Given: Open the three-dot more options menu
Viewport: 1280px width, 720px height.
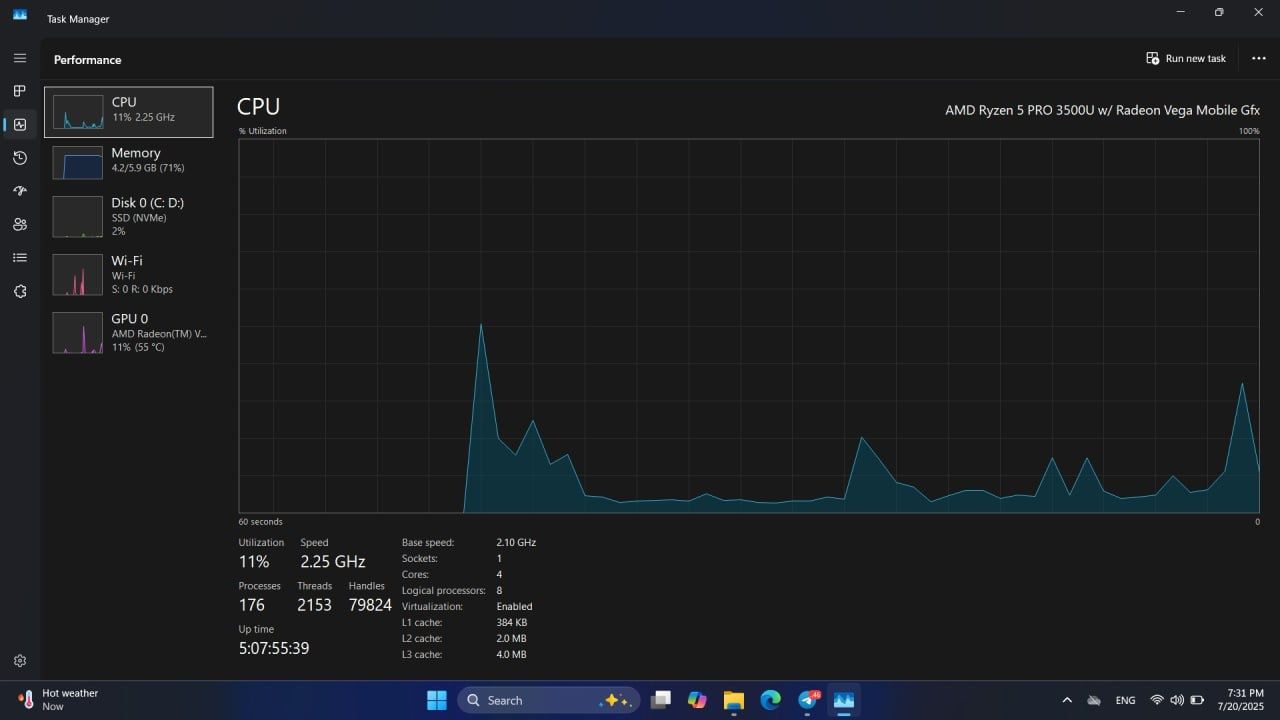Looking at the screenshot, I should point(1259,58).
